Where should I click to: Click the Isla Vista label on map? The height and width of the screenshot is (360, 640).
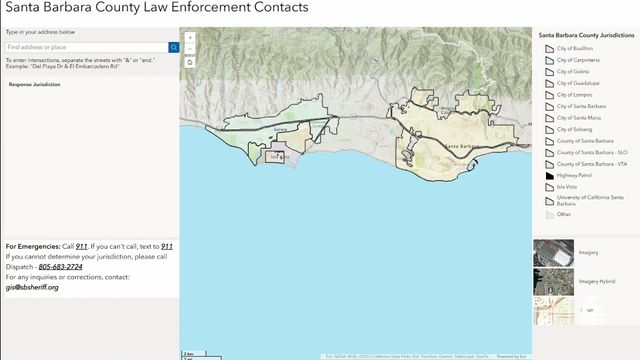point(280,157)
